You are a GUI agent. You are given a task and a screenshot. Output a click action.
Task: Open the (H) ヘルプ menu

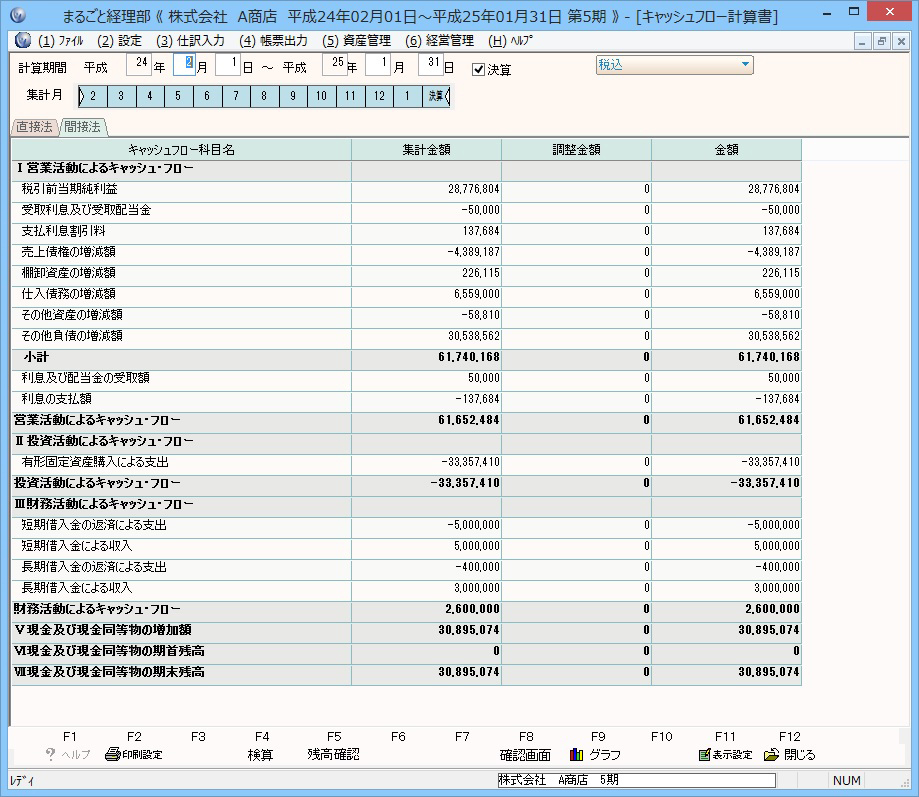click(x=510, y=41)
